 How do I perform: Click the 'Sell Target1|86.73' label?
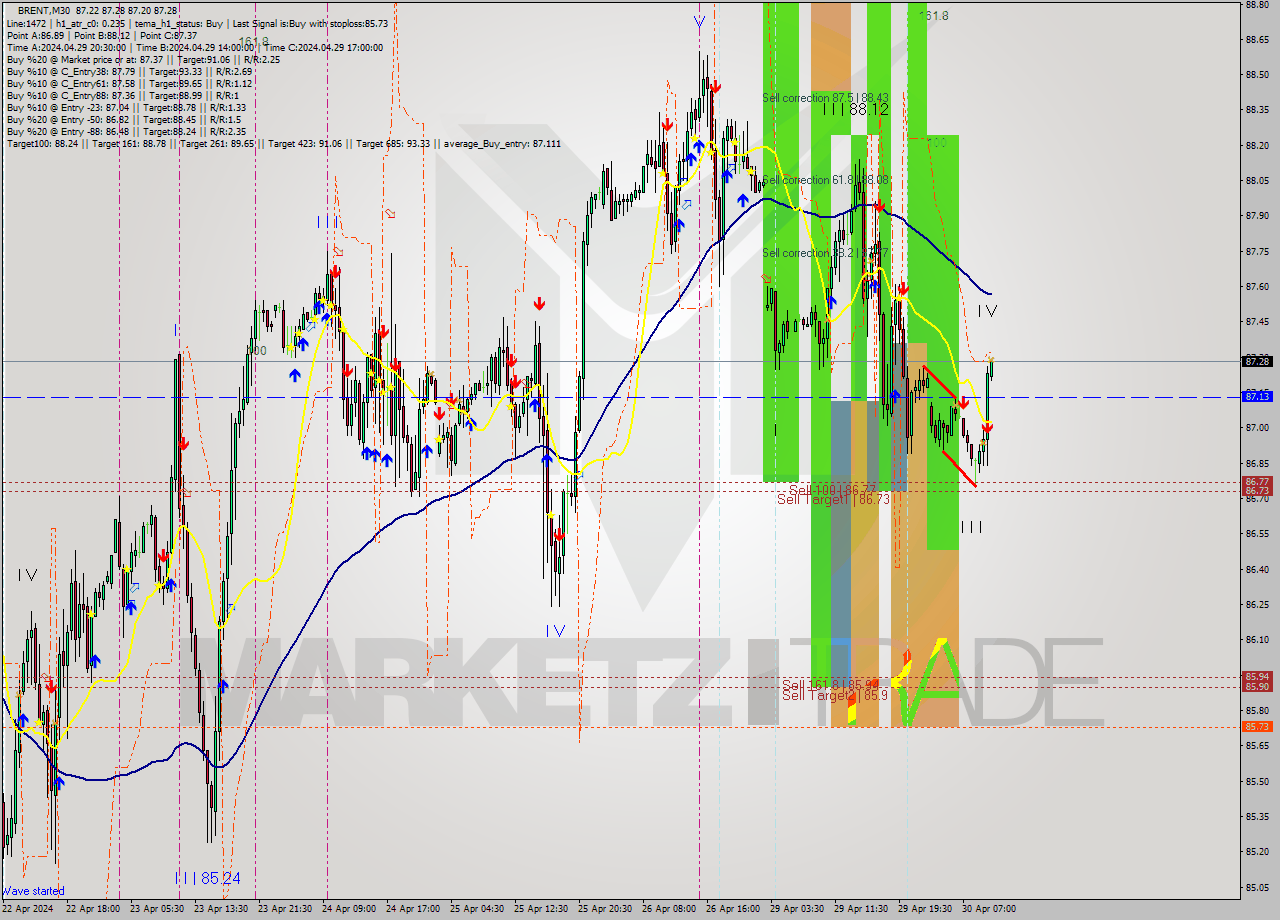point(833,499)
